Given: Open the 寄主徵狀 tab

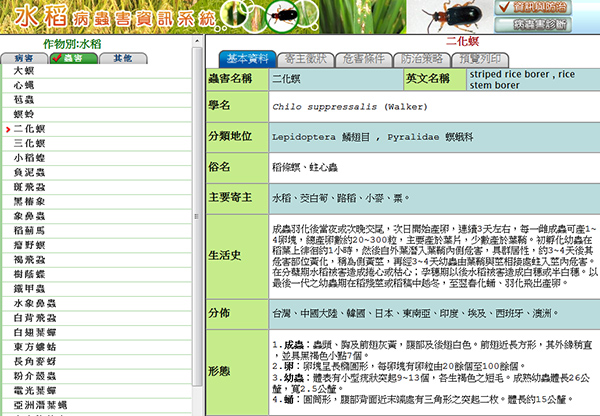Looking at the screenshot, I should [305, 59].
